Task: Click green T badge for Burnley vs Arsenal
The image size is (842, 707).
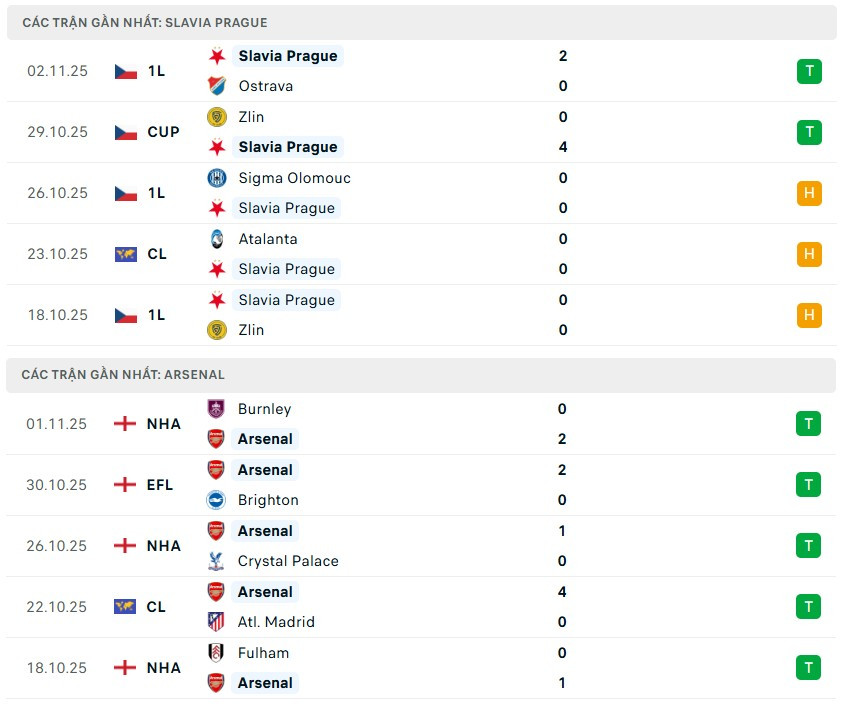Action: tap(809, 424)
